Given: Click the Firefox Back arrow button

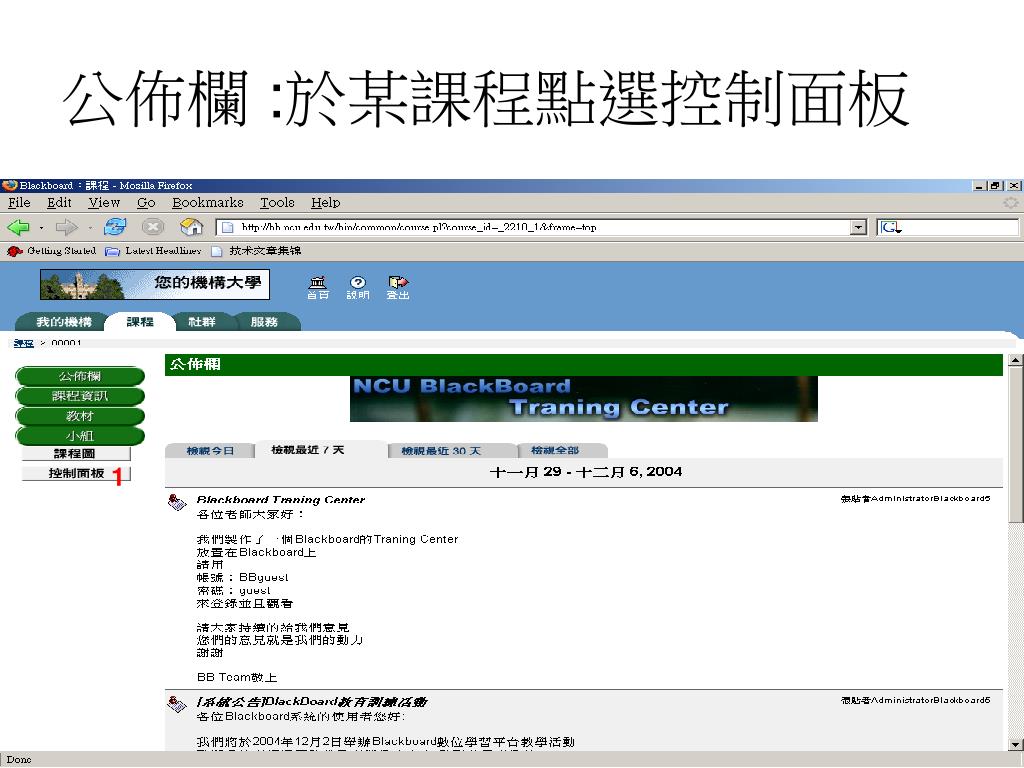Looking at the screenshot, I should tap(18, 227).
